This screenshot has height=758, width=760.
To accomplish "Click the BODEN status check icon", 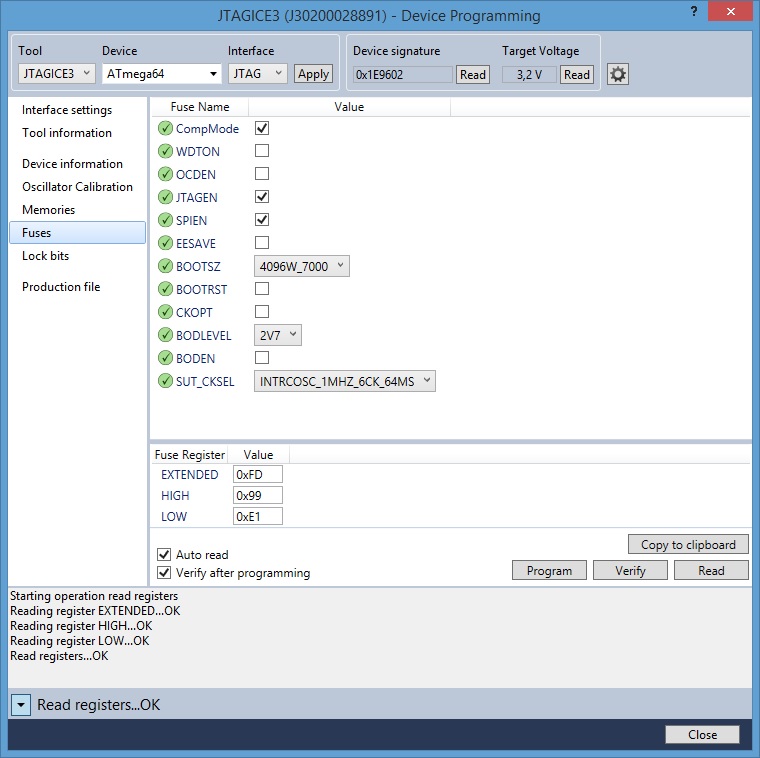I will pos(165,358).
